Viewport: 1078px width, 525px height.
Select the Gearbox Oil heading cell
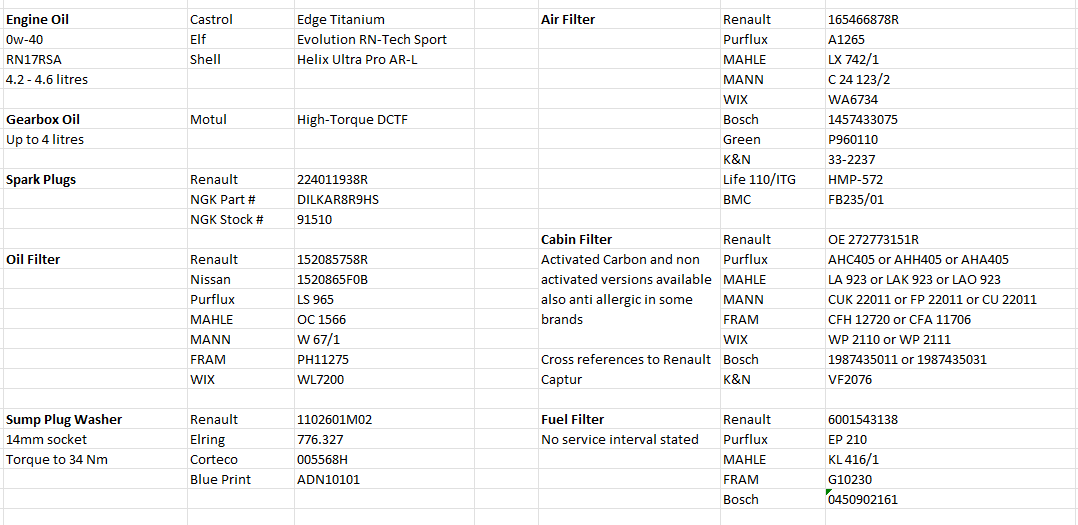(43, 119)
